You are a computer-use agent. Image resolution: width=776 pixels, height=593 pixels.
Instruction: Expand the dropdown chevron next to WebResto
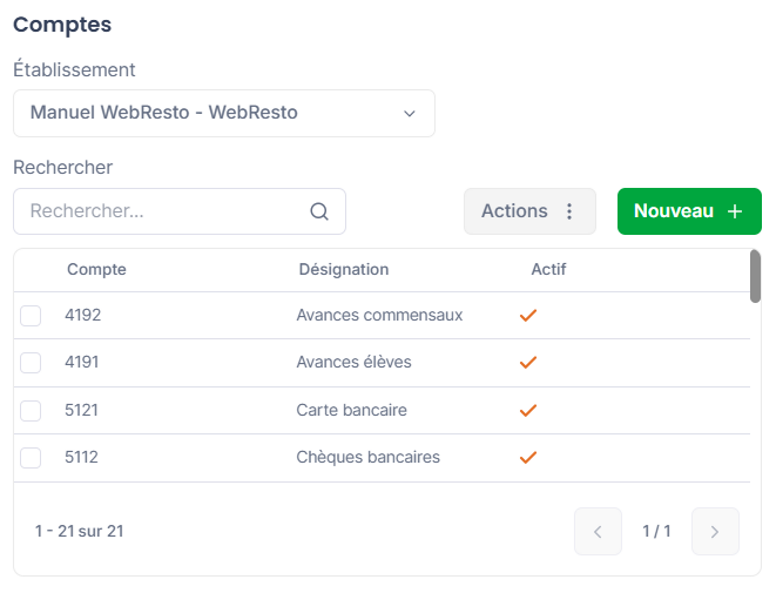coord(409,114)
